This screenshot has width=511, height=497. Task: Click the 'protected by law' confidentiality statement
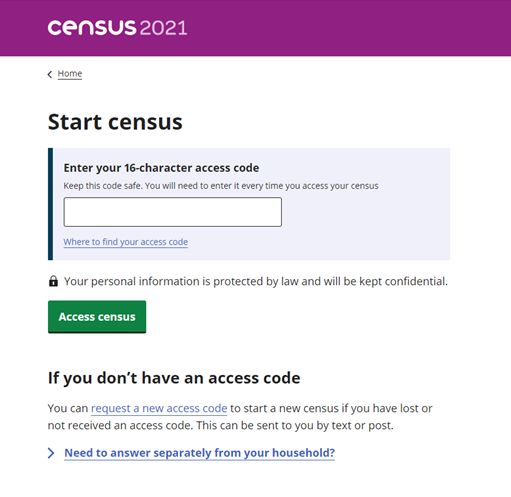tap(256, 281)
